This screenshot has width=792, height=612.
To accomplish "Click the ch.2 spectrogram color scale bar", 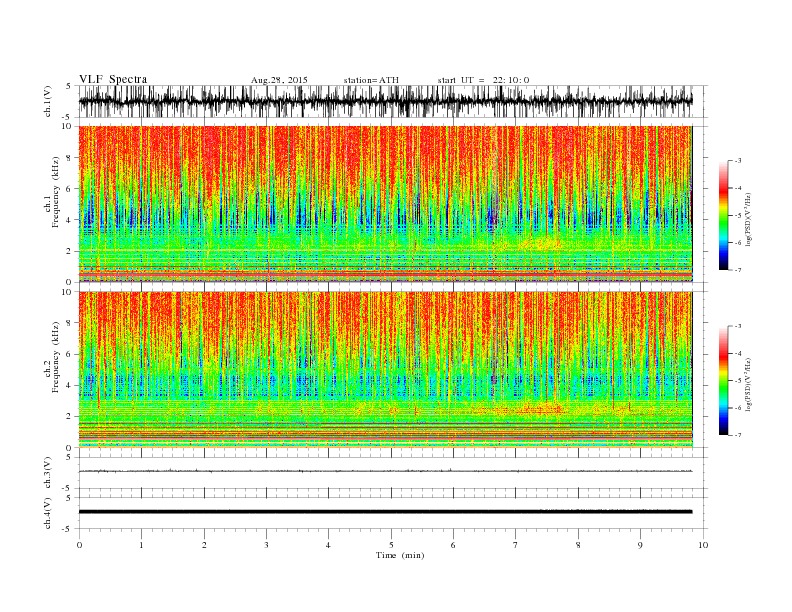I will 723,380.
